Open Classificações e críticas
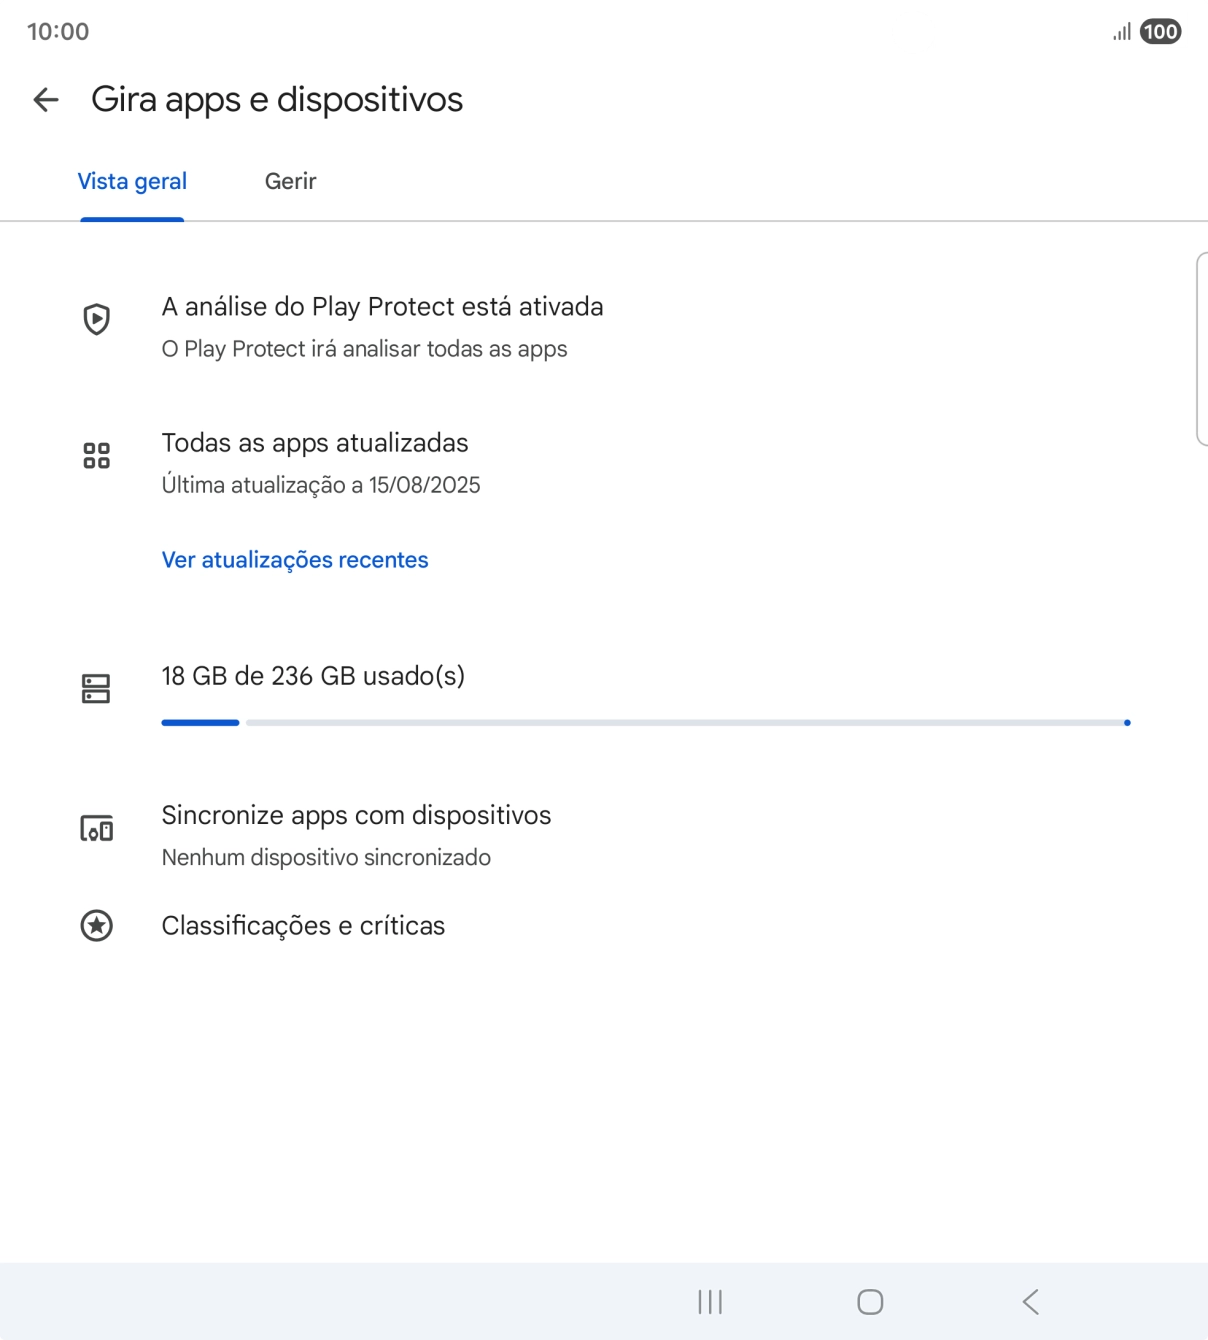1208x1340 pixels. 303,926
